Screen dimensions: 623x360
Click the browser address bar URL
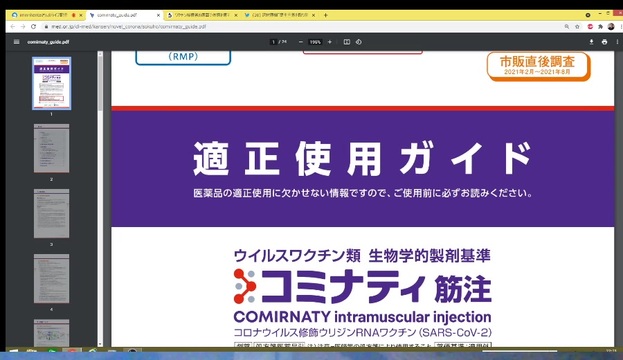[x=128, y=27]
